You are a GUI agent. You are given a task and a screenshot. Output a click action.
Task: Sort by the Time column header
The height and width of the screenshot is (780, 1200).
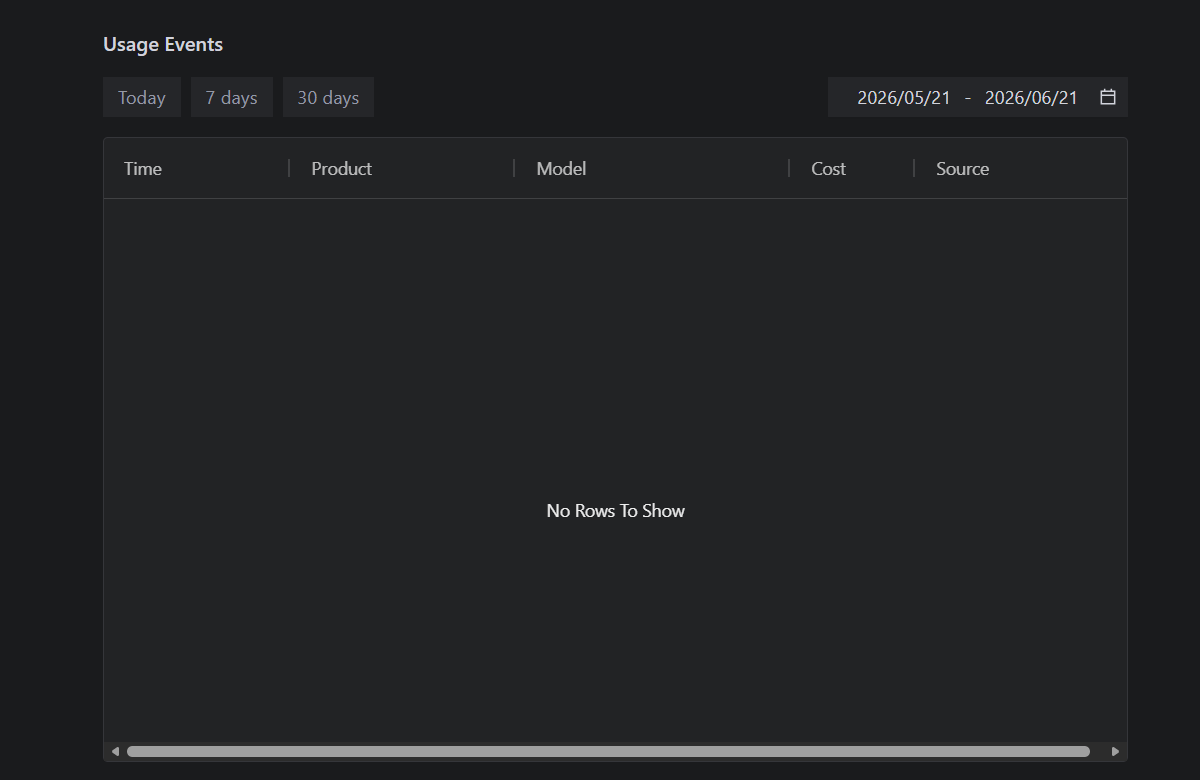(143, 168)
